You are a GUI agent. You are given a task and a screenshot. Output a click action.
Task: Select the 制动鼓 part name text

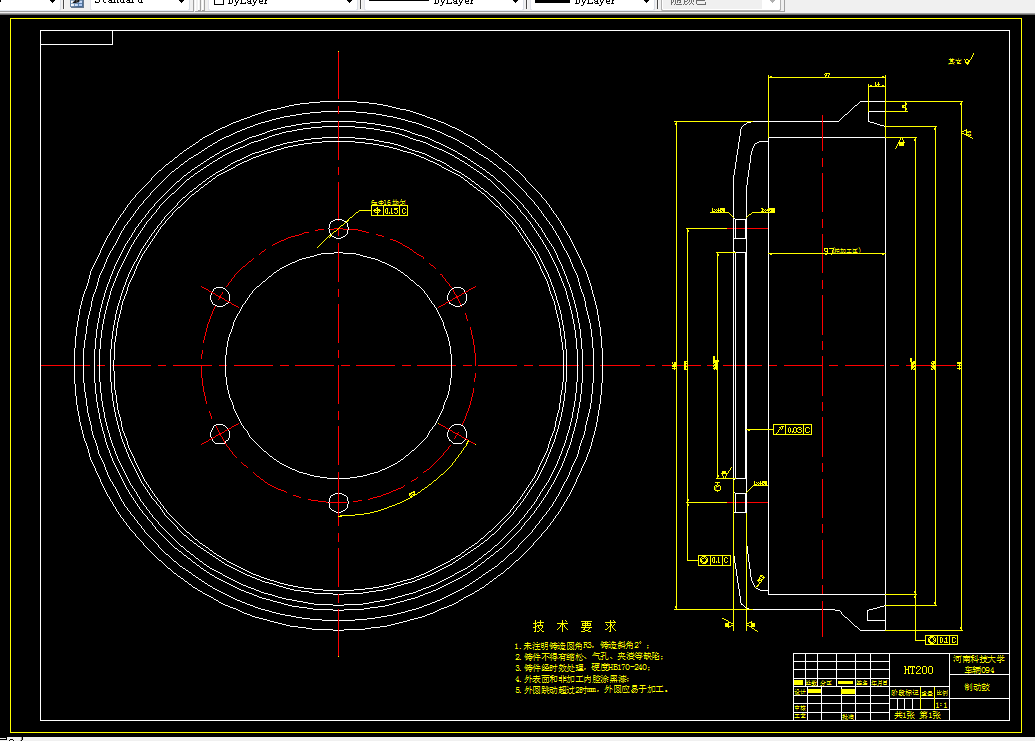[x=977, y=687]
